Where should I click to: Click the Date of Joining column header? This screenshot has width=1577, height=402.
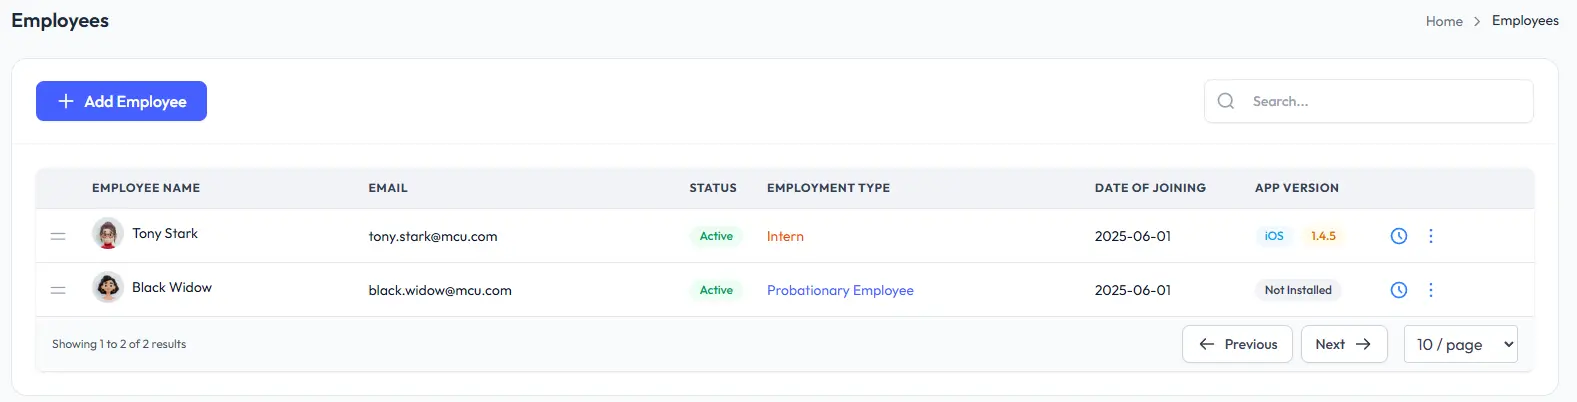coord(1150,188)
